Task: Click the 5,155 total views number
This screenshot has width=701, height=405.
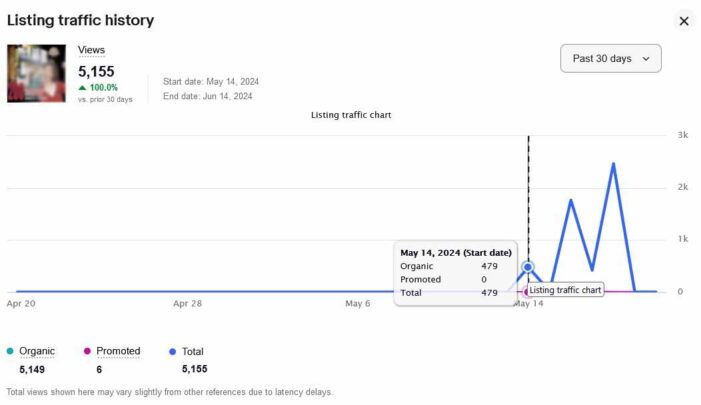Action: coord(96,71)
